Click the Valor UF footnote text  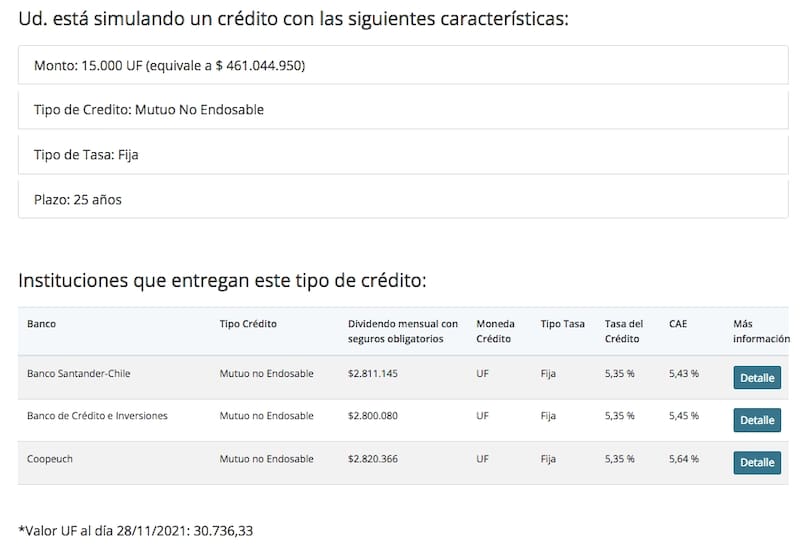tap(136, 530)
